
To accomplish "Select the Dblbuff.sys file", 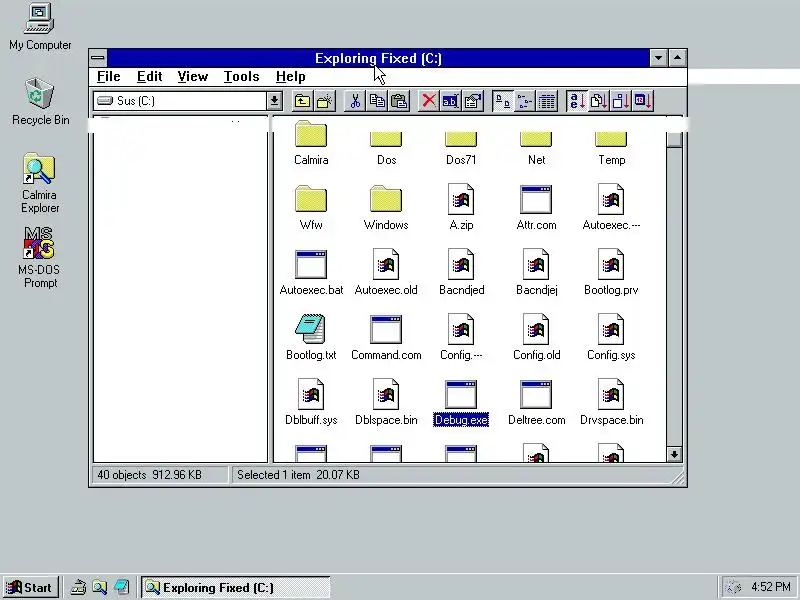I will point(311,403).
